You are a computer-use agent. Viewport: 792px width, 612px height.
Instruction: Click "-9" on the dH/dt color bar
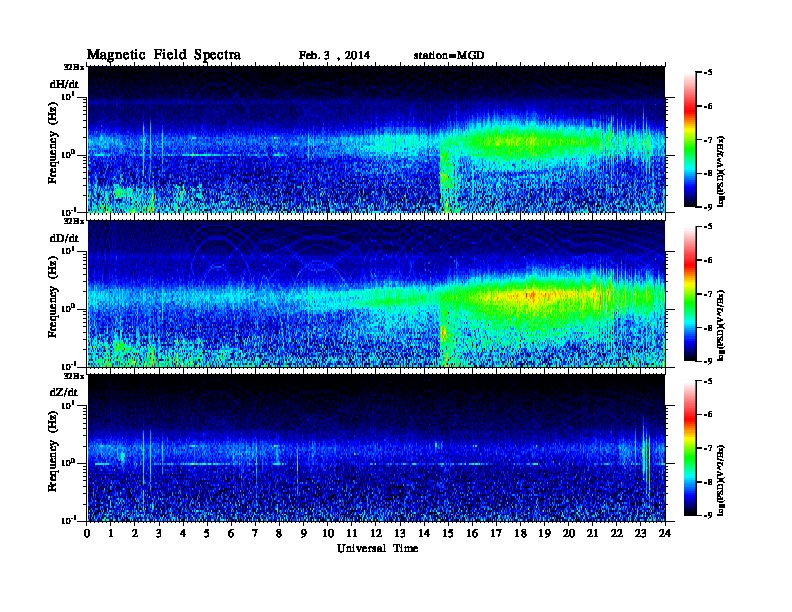pos(708,207)
